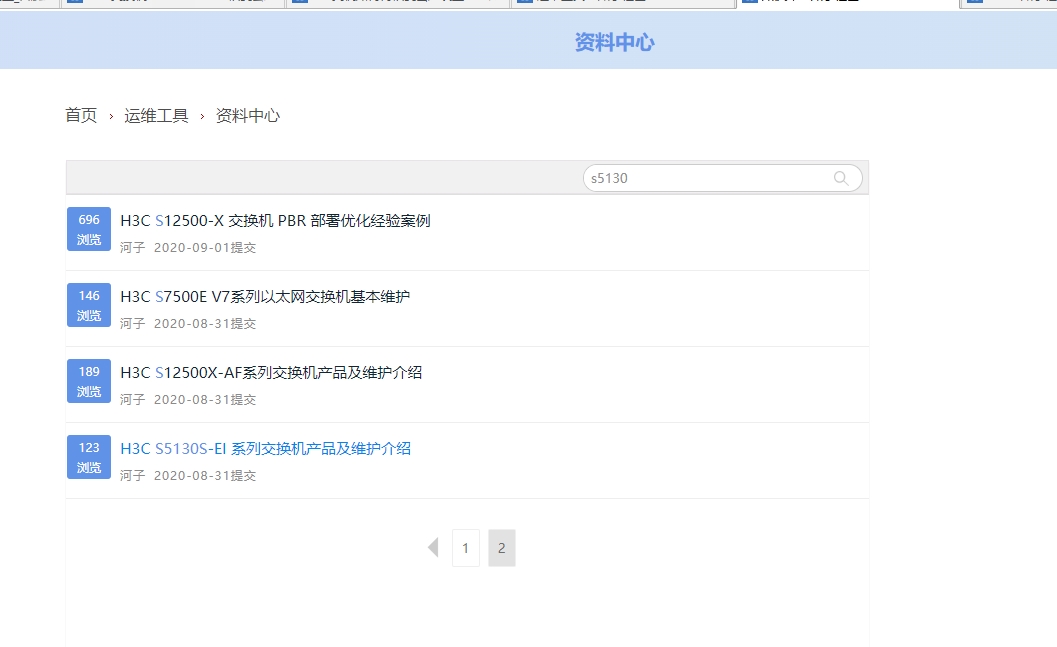Click the 资料中心 page header title

click(x=614, y=42)
